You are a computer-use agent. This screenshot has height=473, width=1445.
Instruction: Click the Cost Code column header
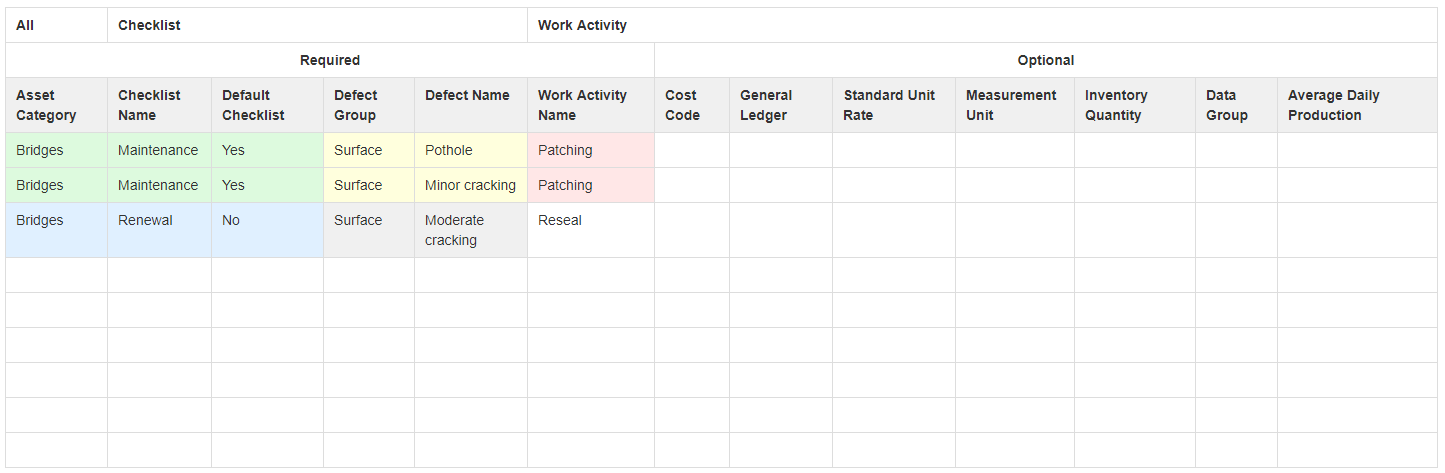point(692,105)
